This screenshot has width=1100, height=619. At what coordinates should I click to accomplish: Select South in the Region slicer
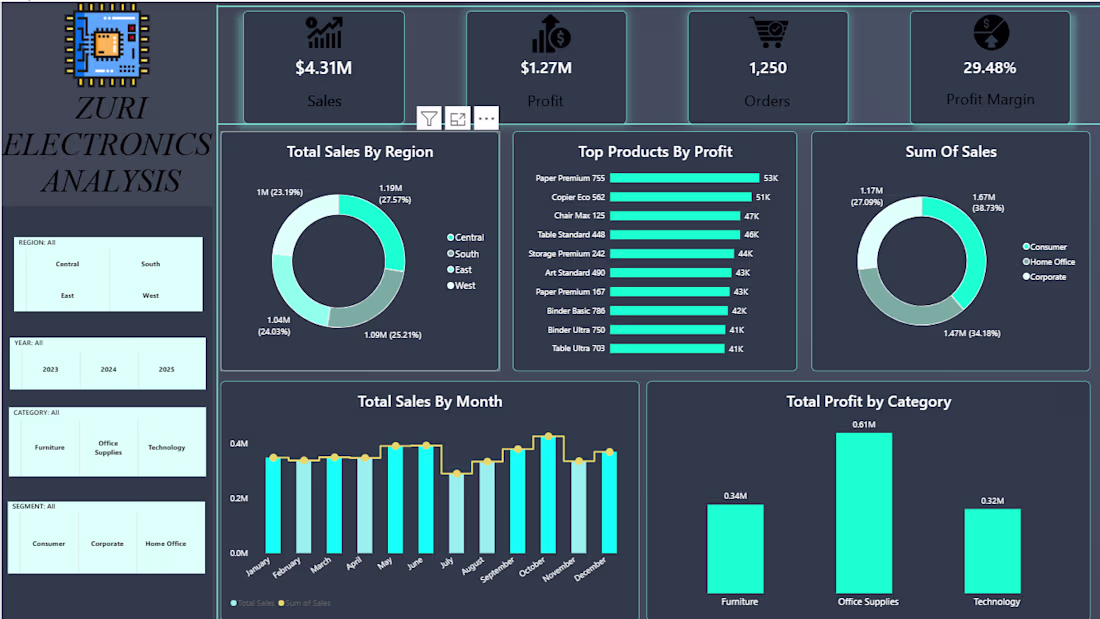150,264
